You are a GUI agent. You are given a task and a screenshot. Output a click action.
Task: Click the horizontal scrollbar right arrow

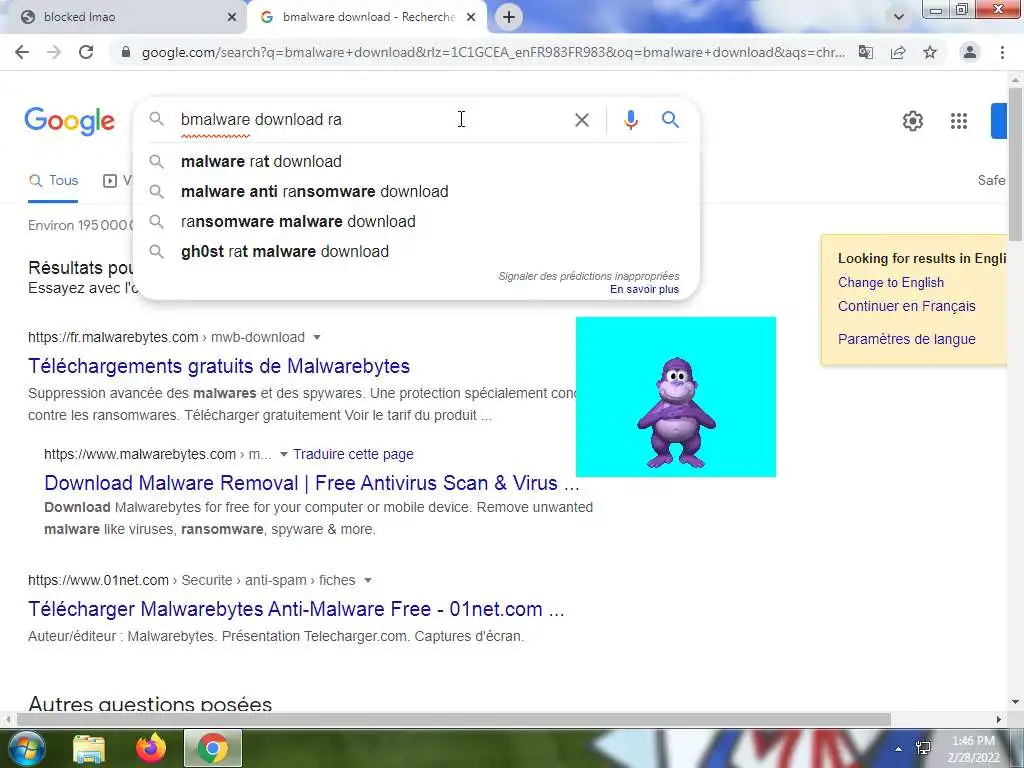pos(999,719)
